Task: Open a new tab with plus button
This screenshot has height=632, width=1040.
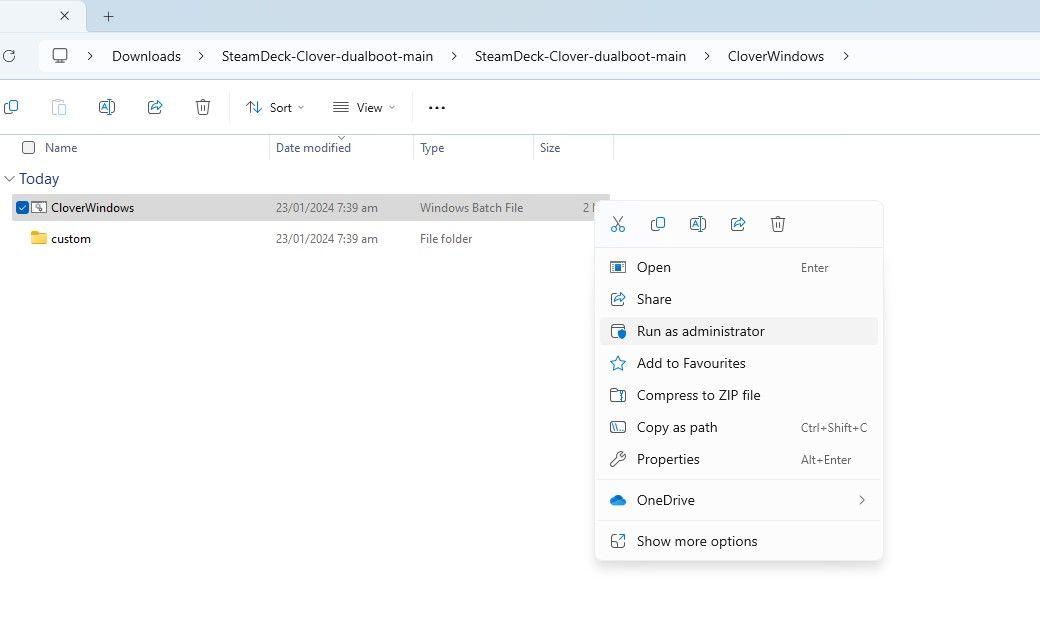Action: pos(109,16)
